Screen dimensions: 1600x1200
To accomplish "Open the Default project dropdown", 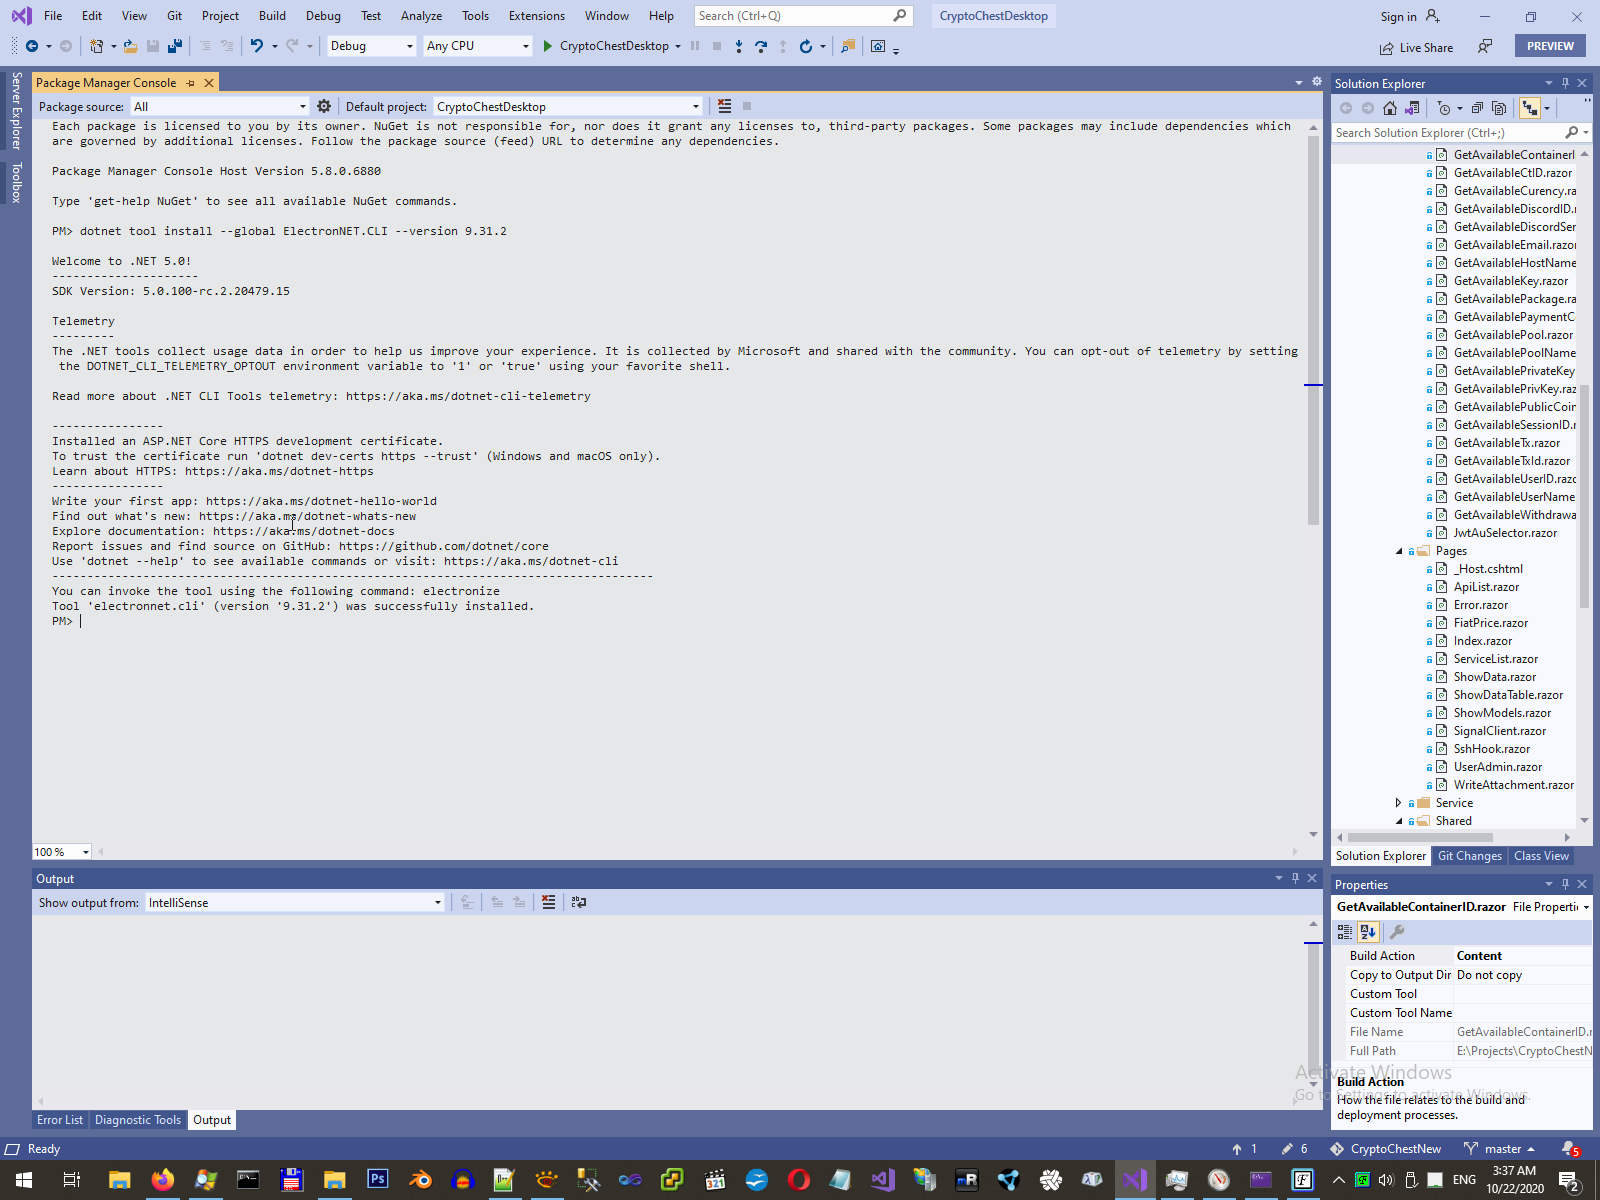I will click(x=568, y=106).
